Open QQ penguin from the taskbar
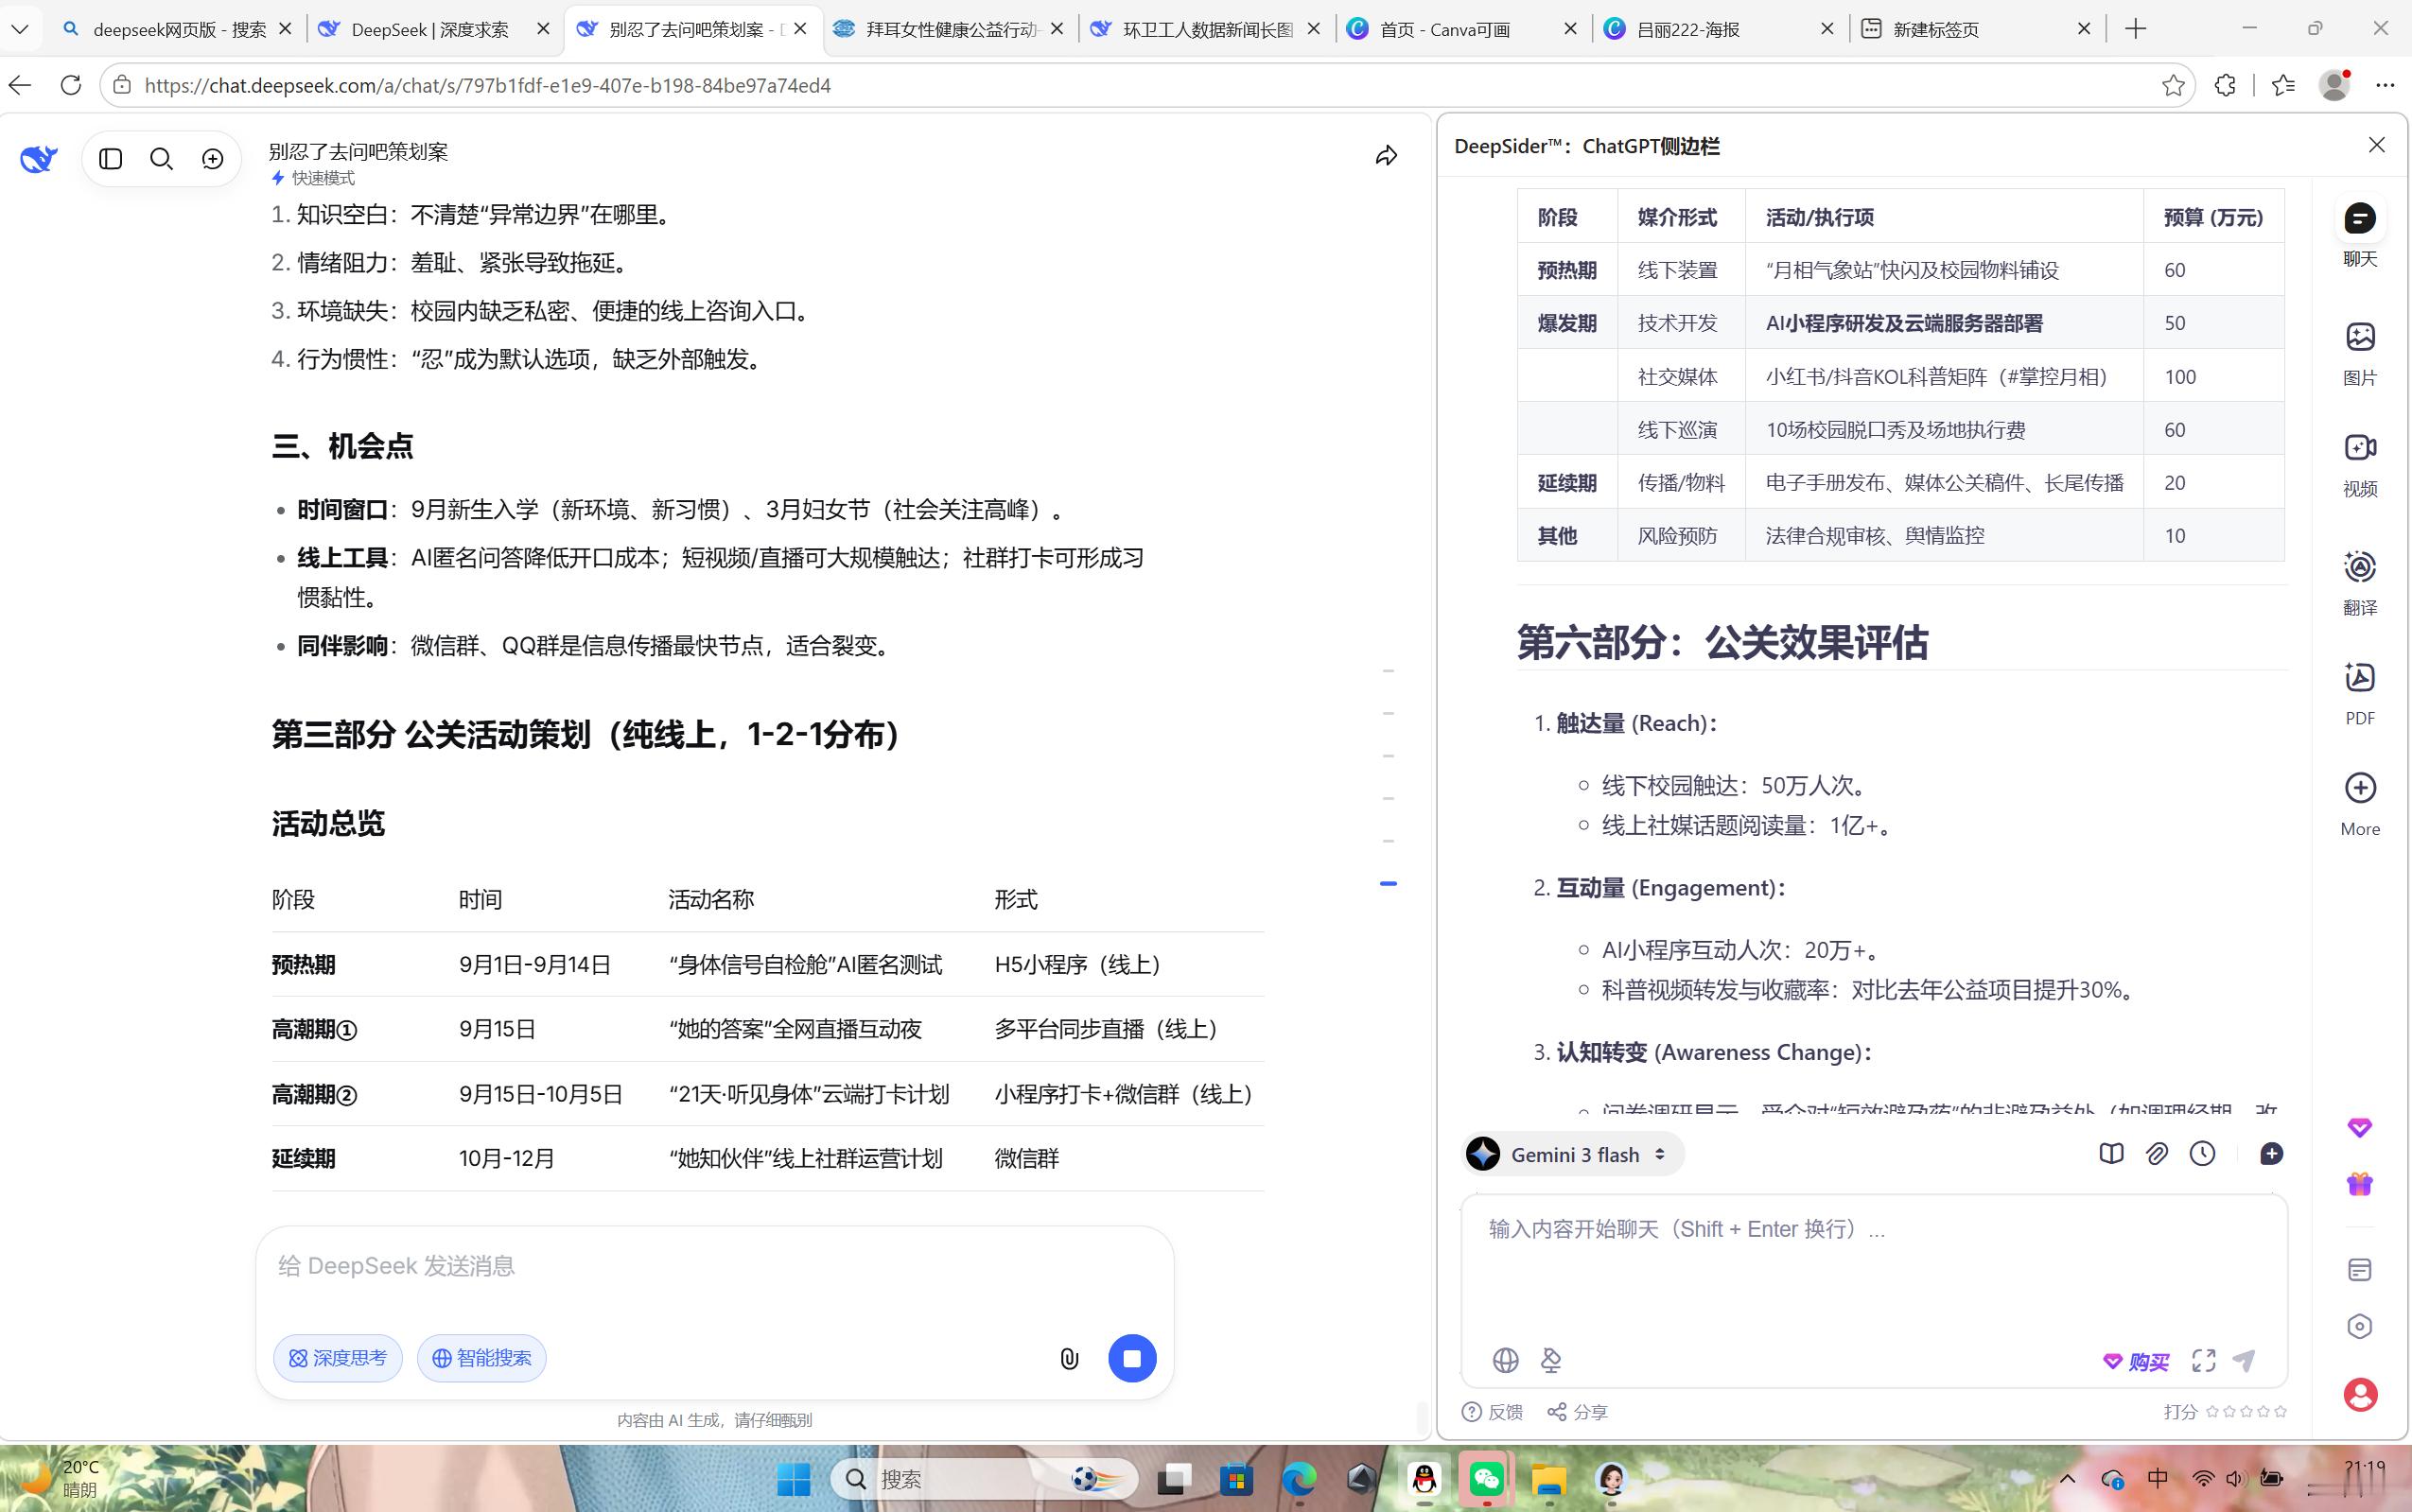 pyautogui.click(x=1424, y=1479)
